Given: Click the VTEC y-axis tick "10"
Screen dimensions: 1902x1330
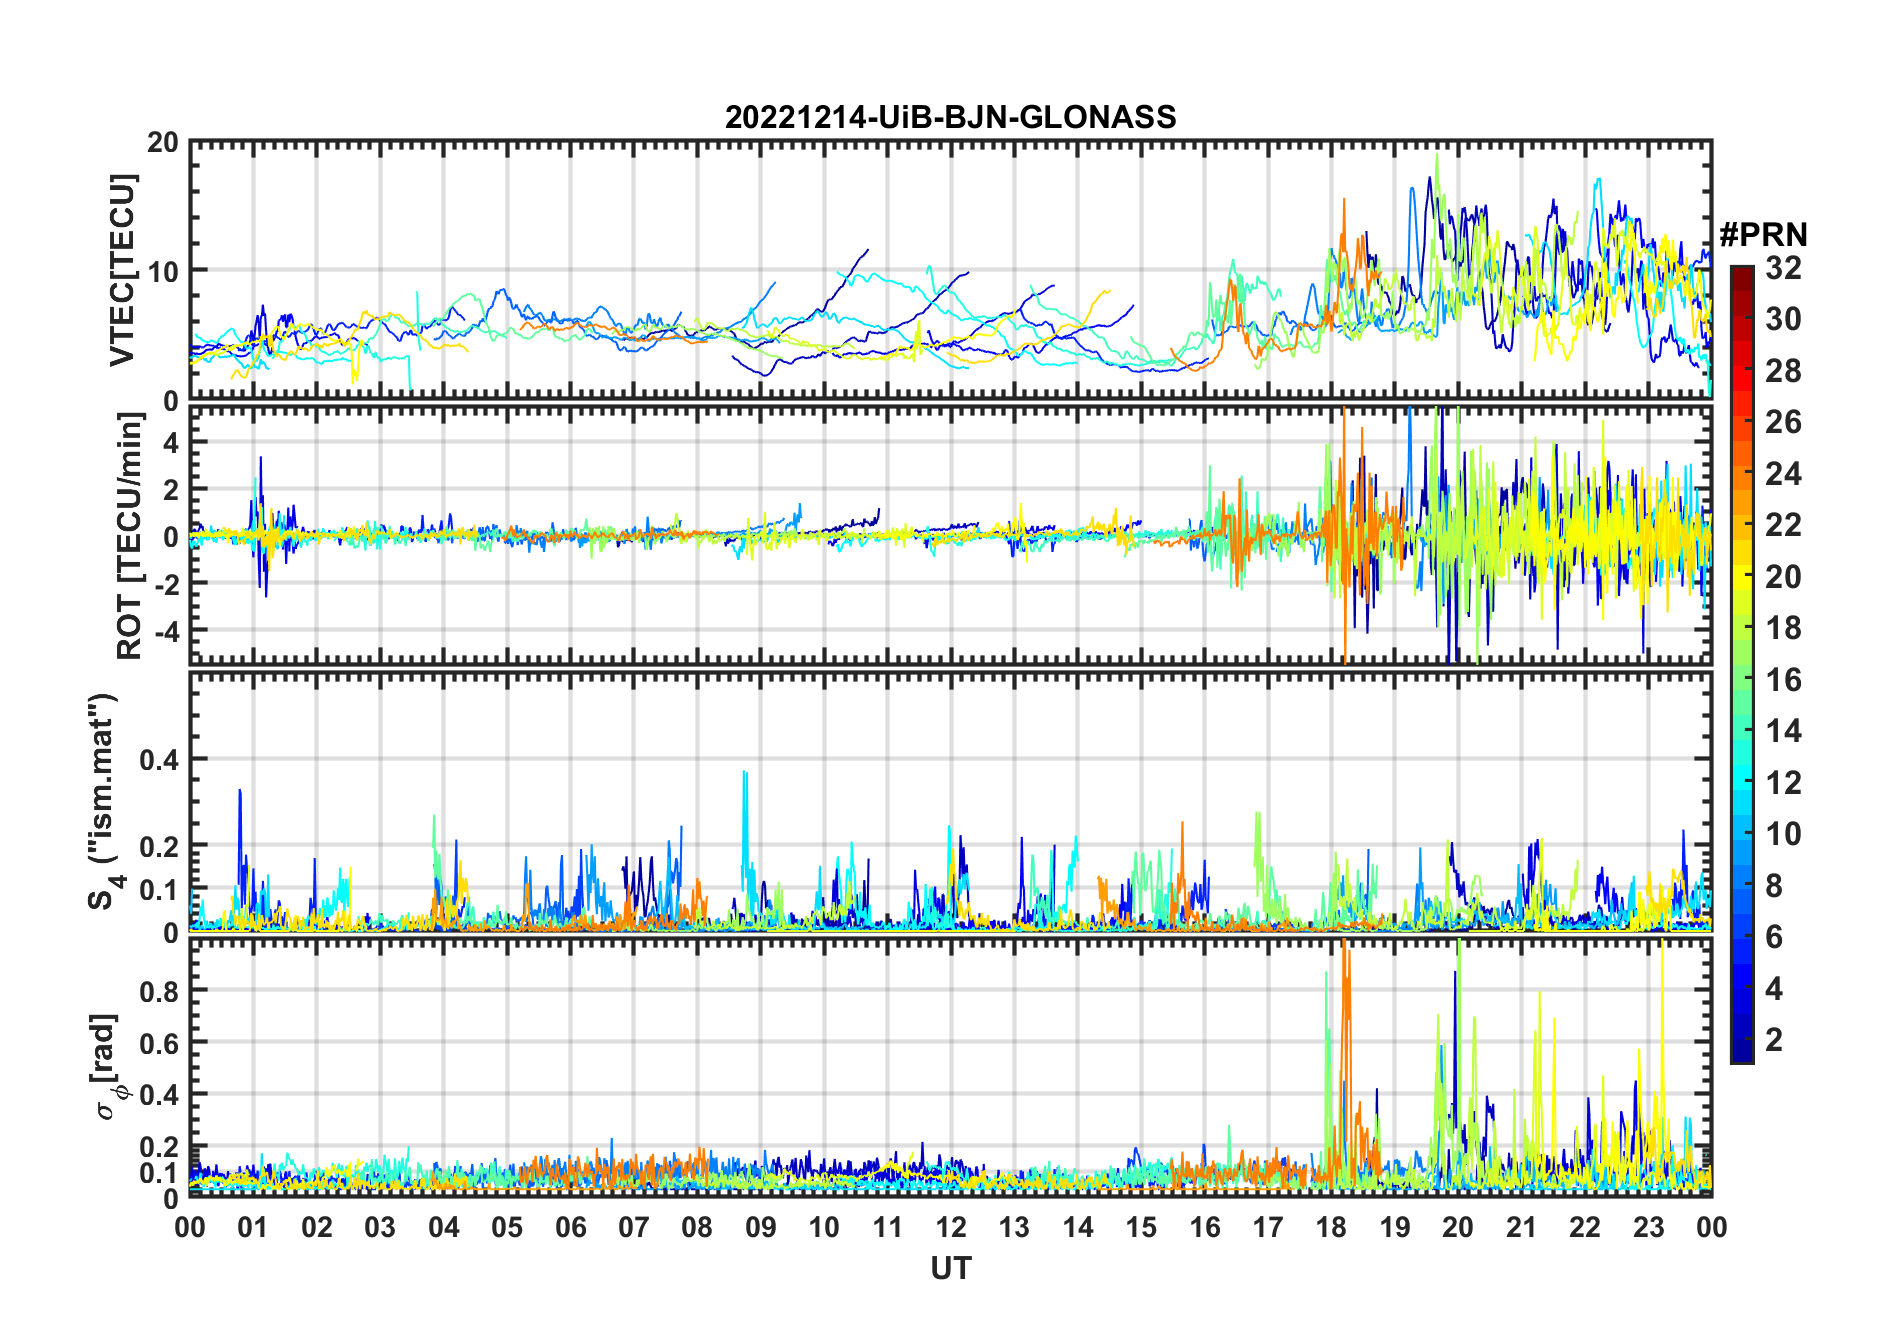Looking at the screenshot, I should [x=163, y=271].
